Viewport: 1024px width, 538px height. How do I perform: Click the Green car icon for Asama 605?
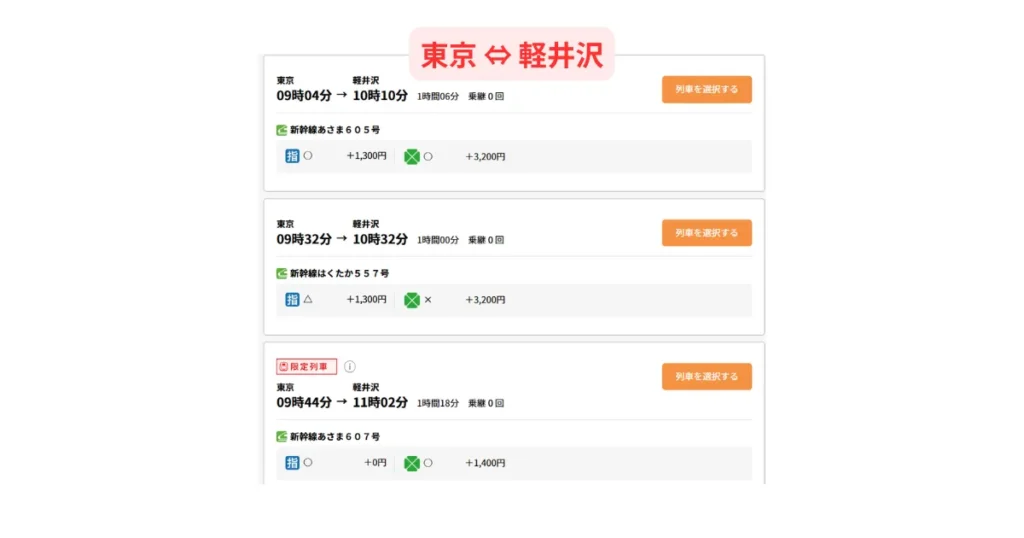point(411,156)
